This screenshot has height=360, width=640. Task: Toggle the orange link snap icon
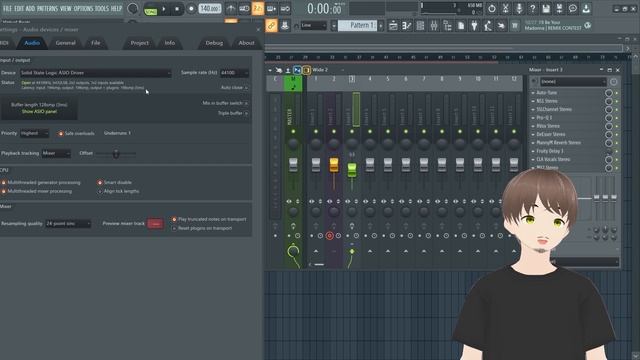point(271,25)
